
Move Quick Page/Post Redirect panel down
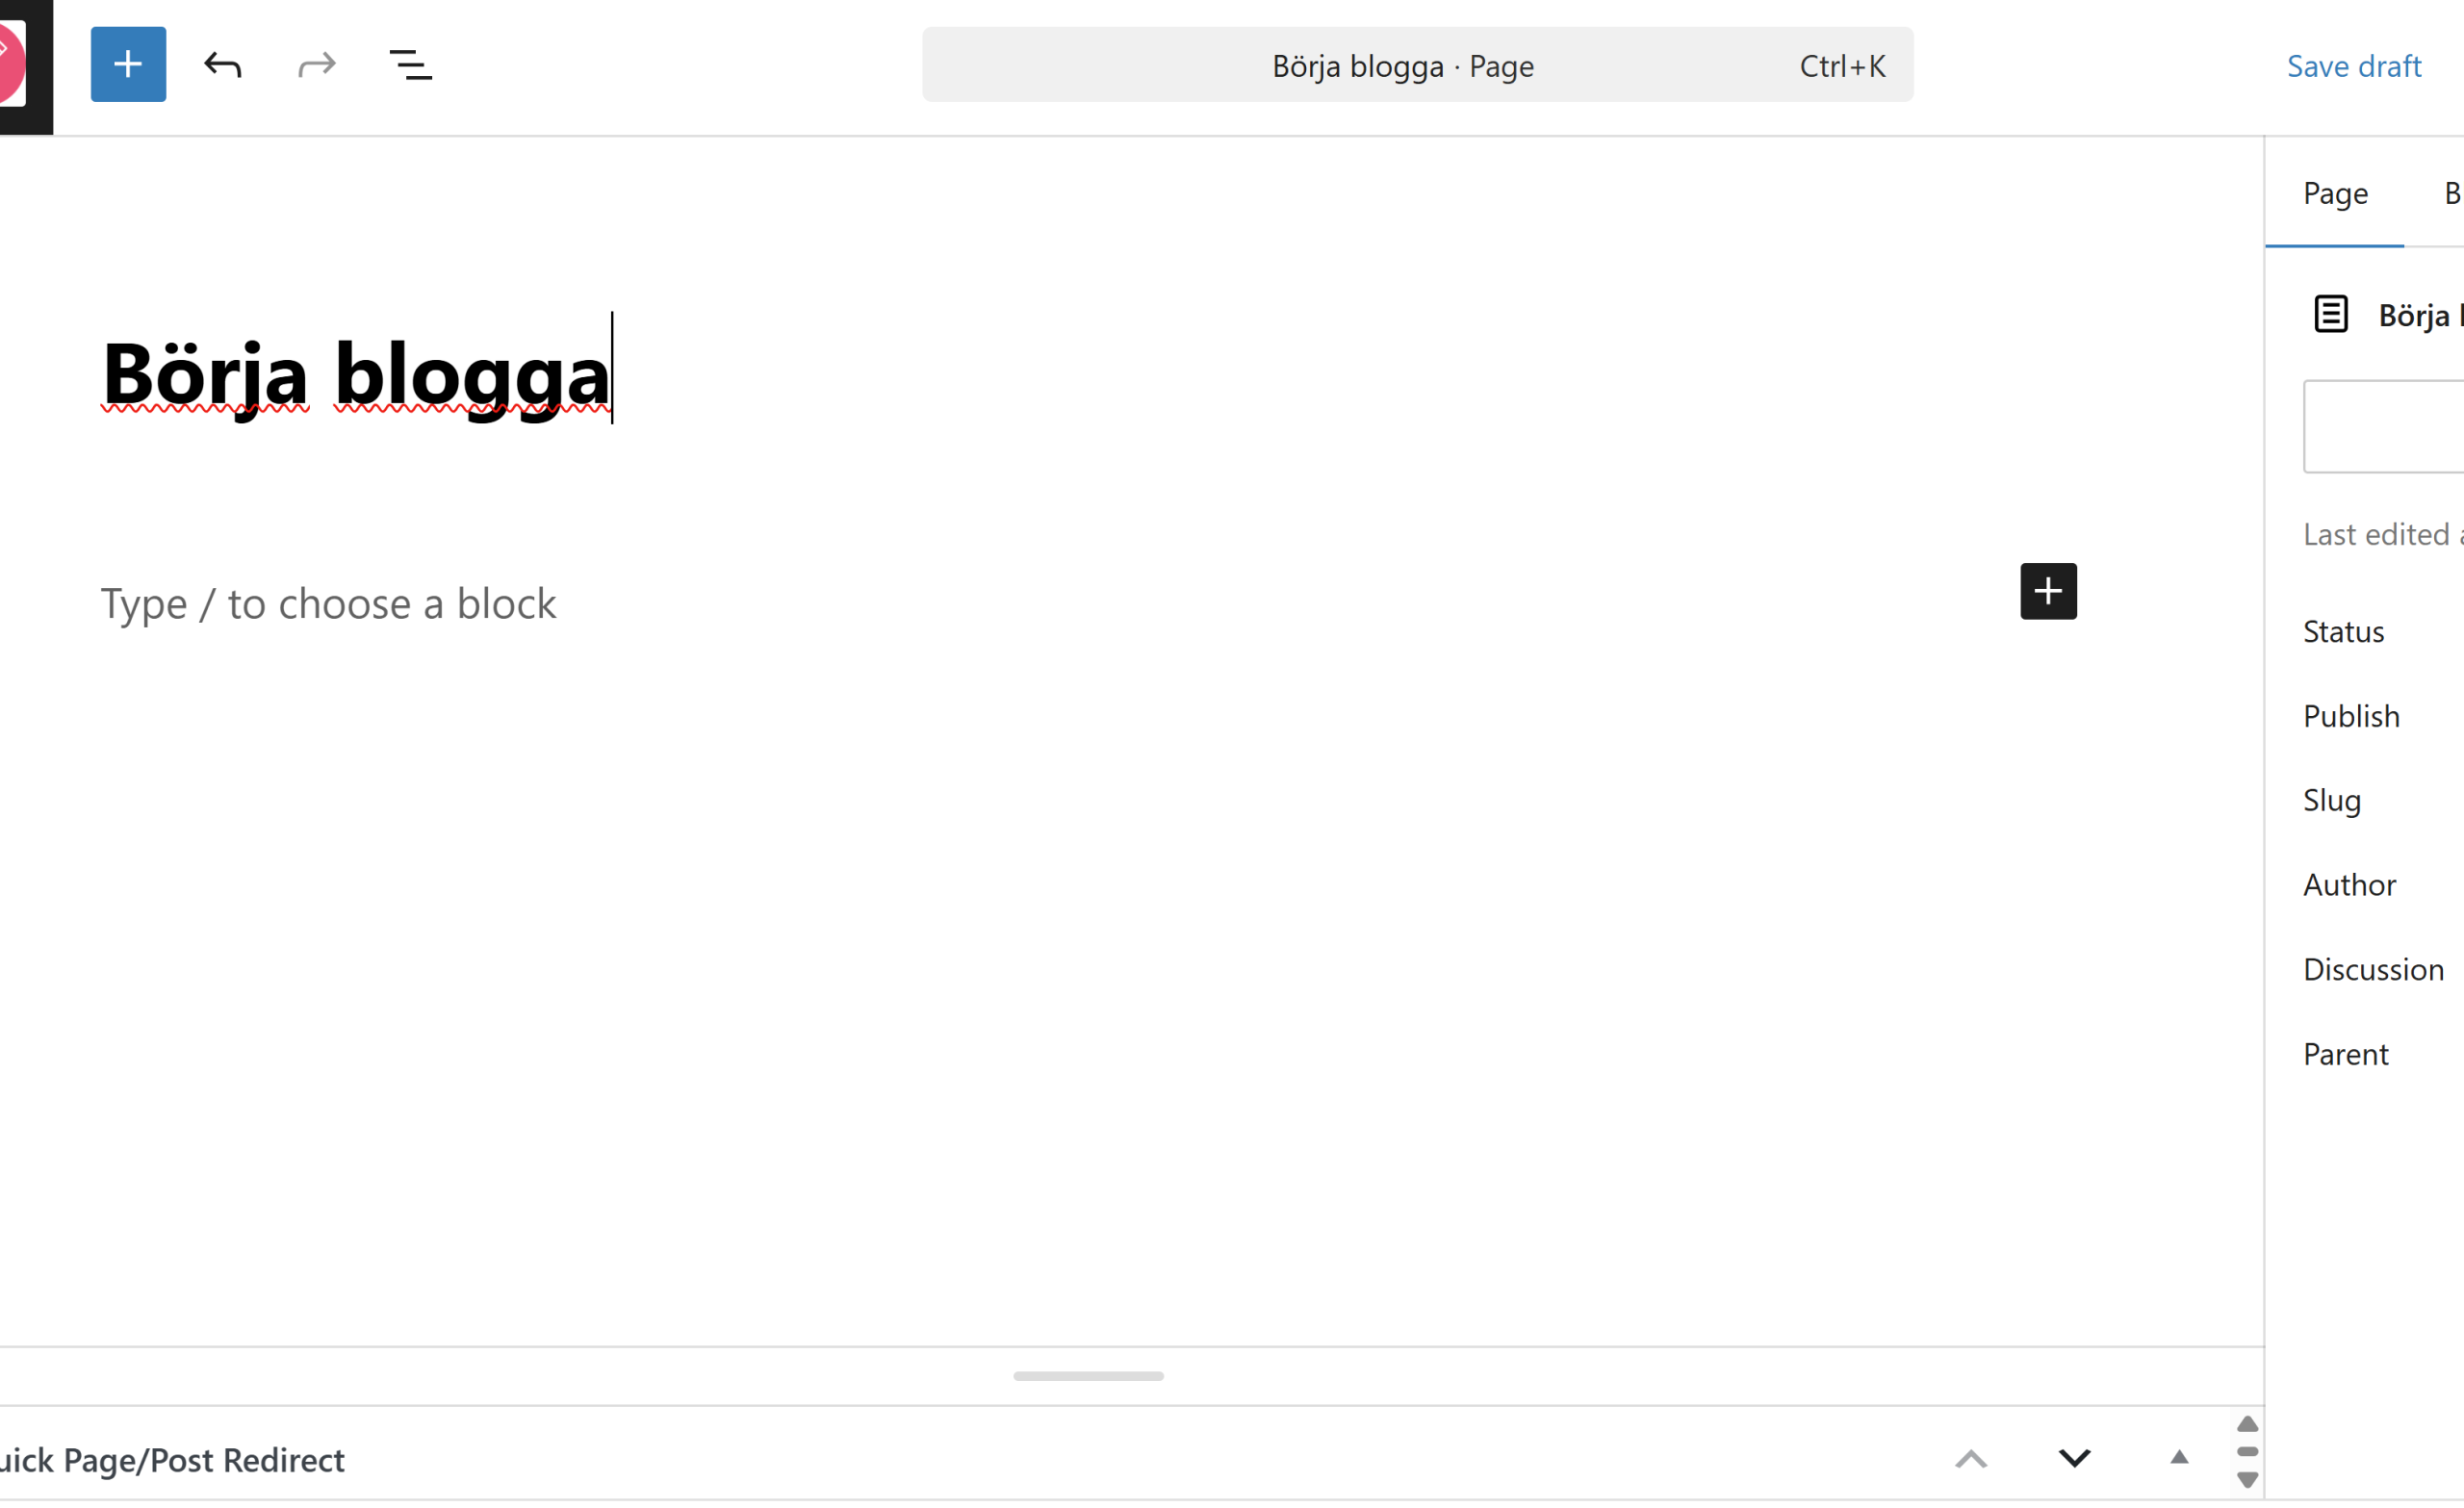click(2074, 1459)
